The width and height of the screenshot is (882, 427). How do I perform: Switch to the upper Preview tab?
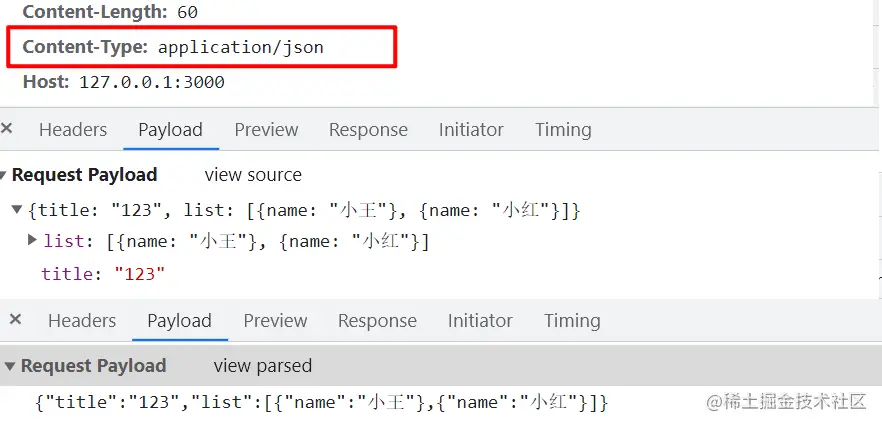pos(266,130)
